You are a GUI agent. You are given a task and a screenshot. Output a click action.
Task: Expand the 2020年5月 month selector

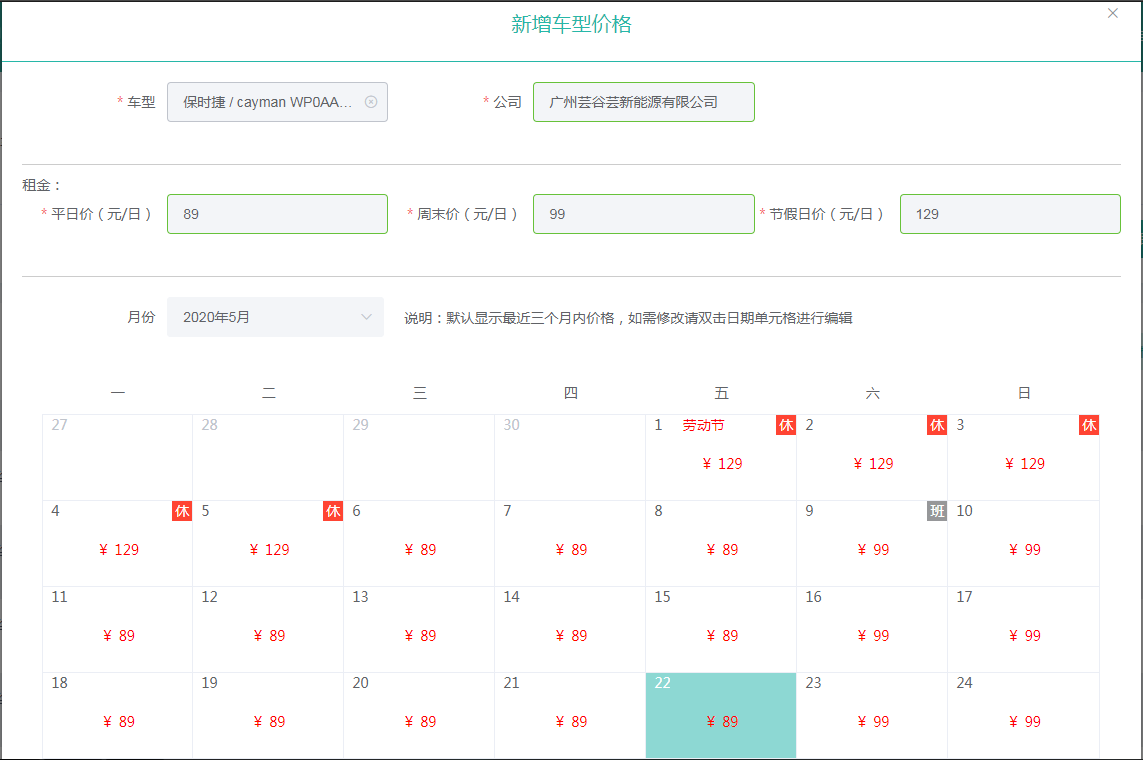[x=275, y=317]
